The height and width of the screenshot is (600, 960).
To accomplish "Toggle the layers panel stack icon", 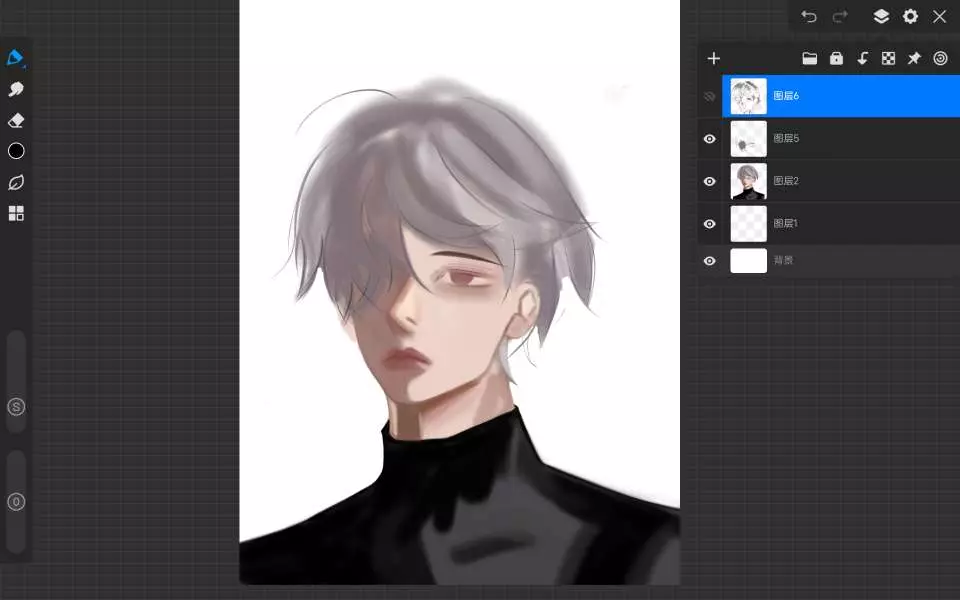I will (x=881, y=16).
